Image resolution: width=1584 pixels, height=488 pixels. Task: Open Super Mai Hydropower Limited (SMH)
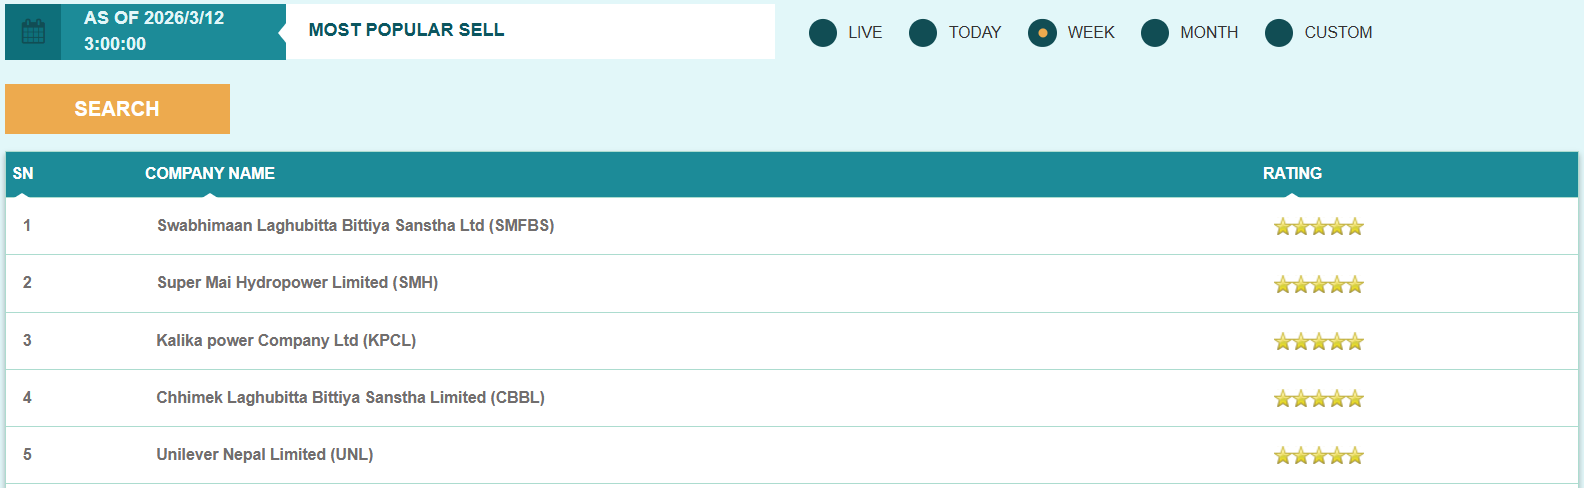pyautogui.click(x=297, y=283)
